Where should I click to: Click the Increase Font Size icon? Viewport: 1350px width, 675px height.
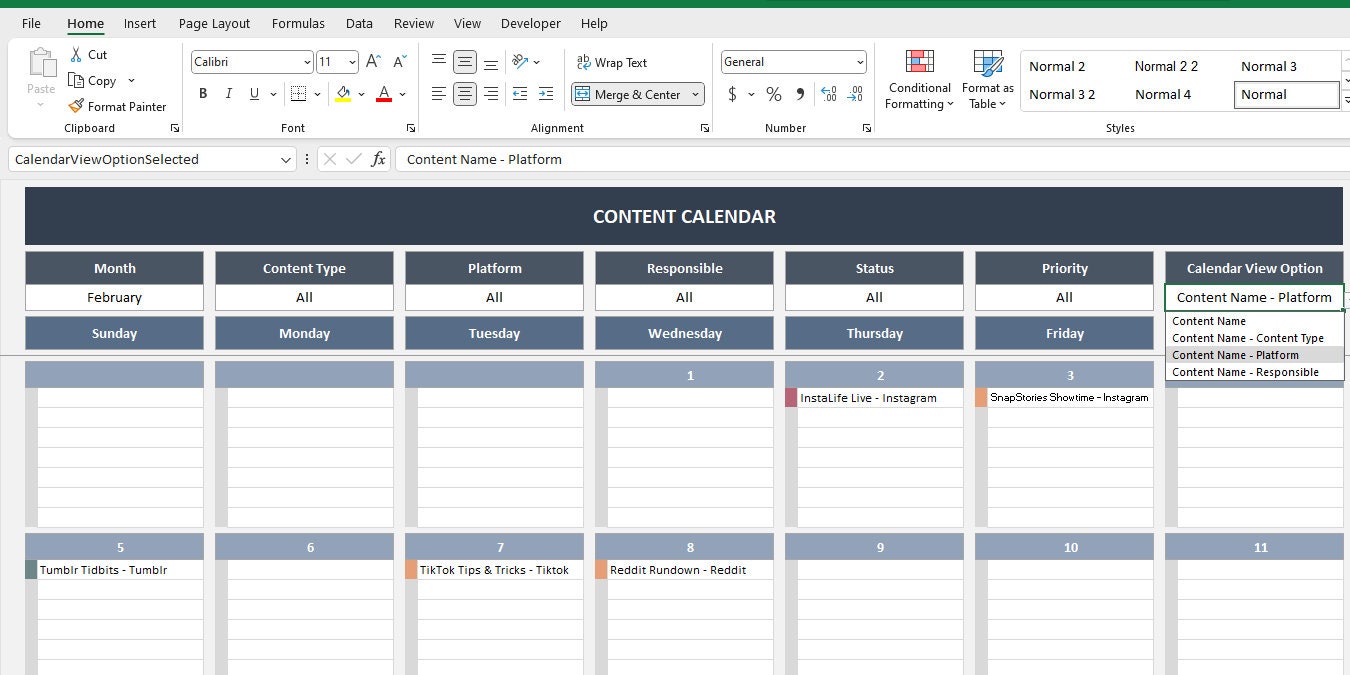pos(371,60)
